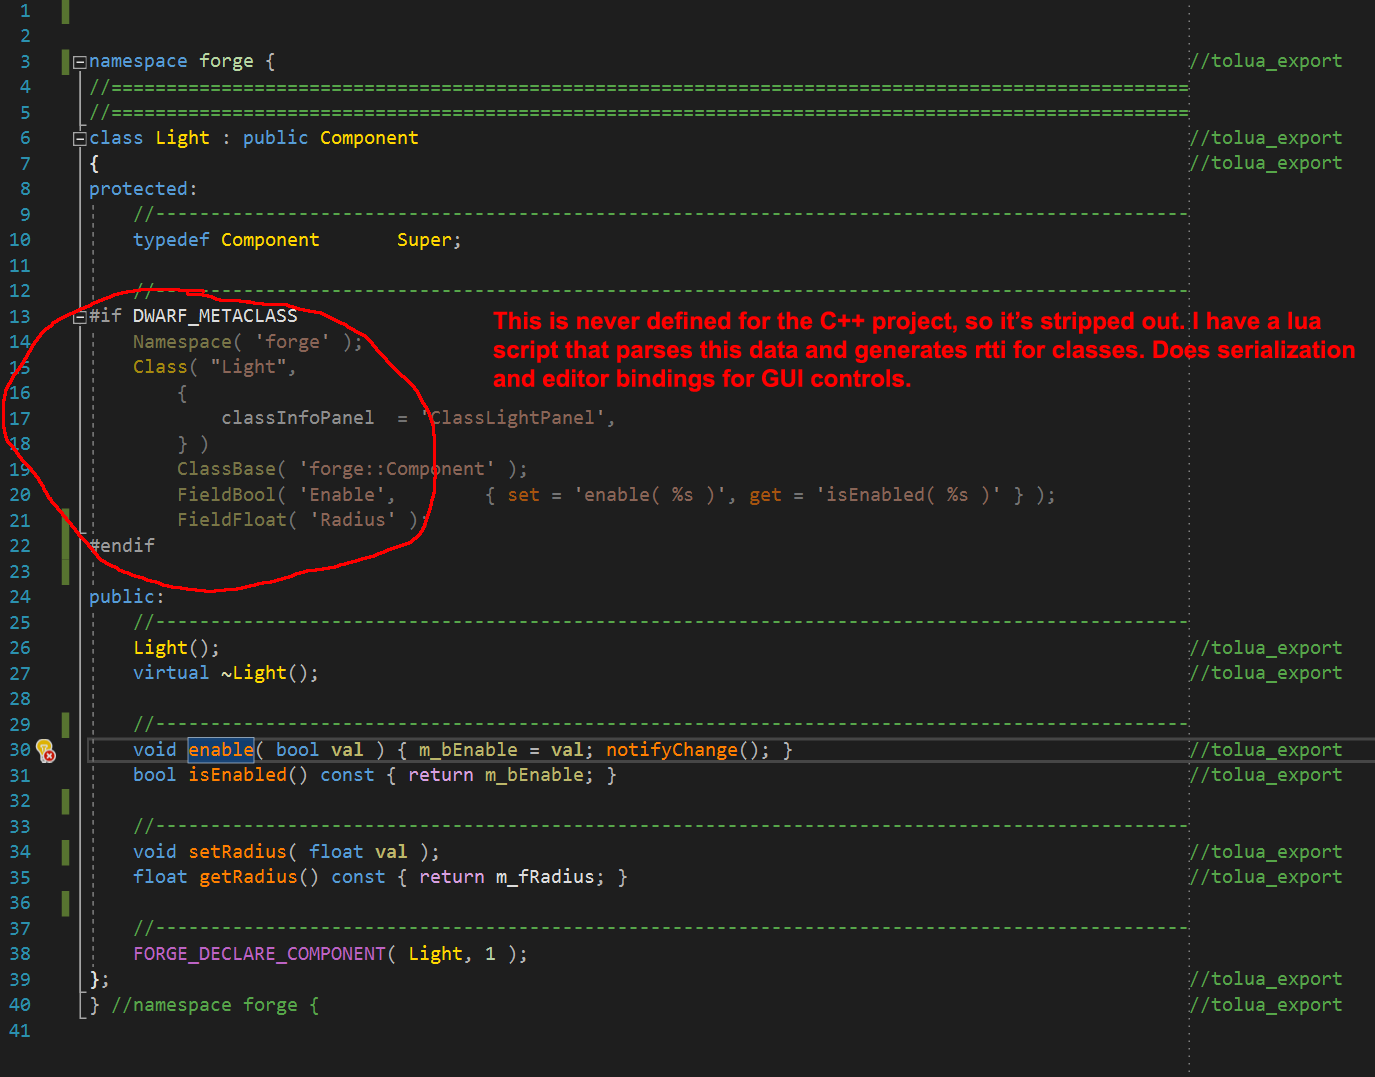This screenshot has width=1375, height=1077.
Task: Open the lightbulb quick actions on line 30
Action: pos(45,750)
